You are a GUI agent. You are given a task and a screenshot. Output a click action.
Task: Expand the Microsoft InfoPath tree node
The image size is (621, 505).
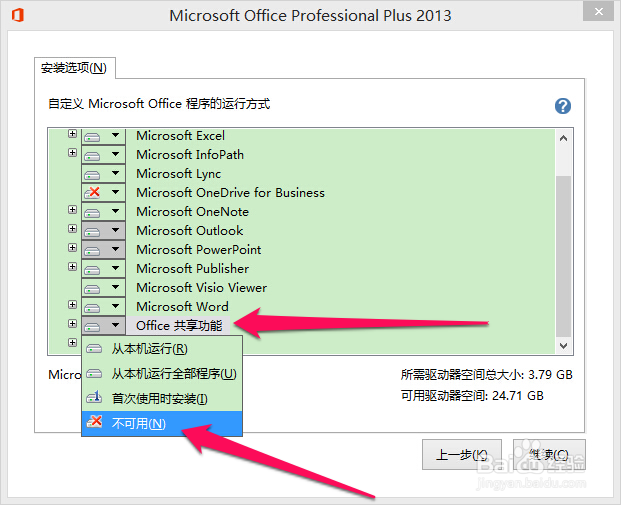(x=72, y=152)
